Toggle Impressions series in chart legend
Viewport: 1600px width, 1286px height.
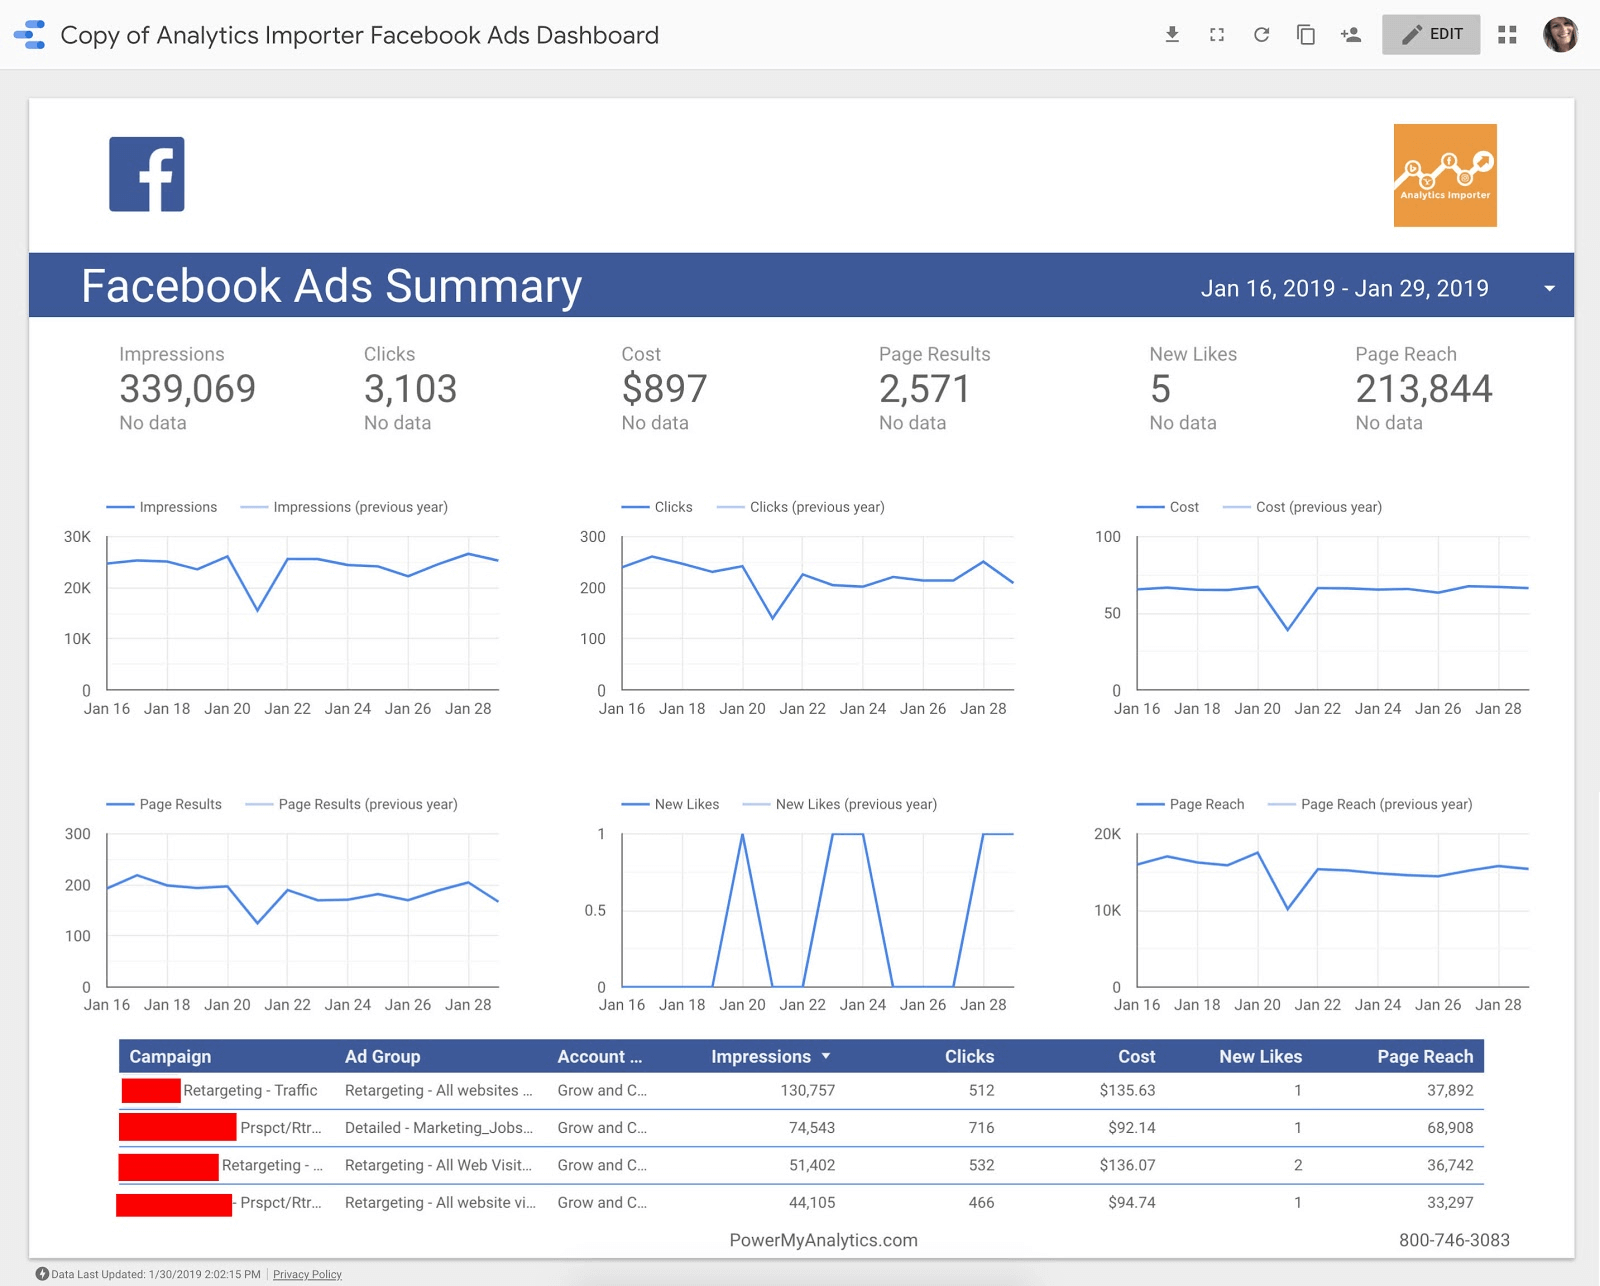162,507
